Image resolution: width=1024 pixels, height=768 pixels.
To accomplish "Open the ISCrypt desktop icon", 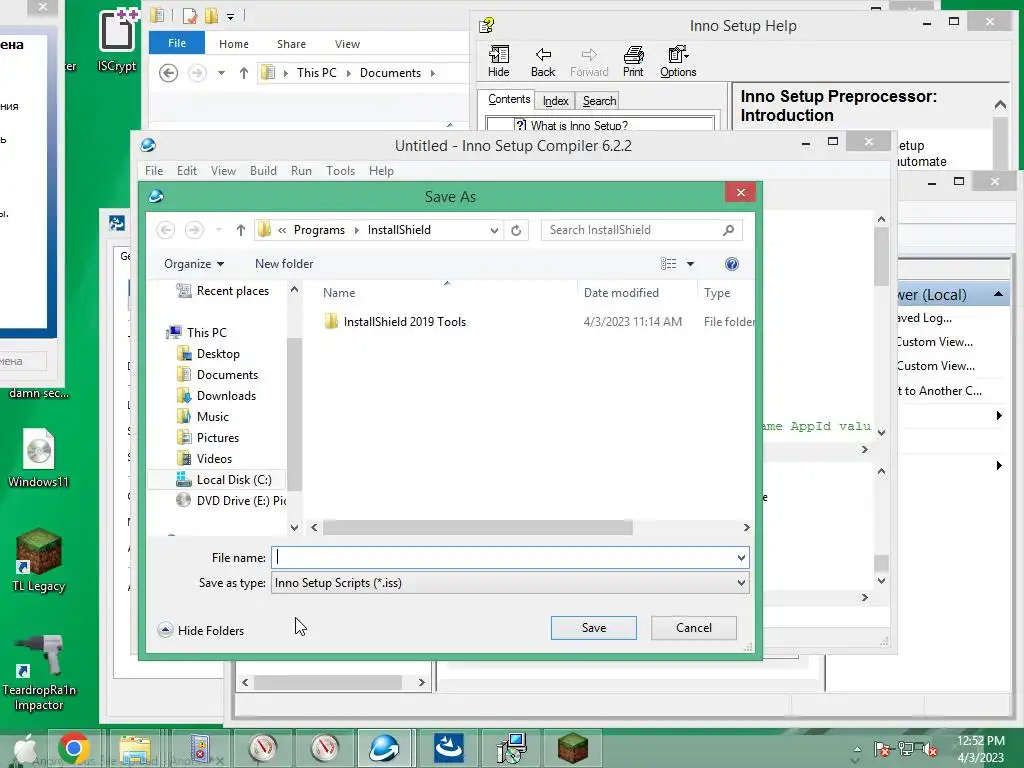I will (117, 40).
